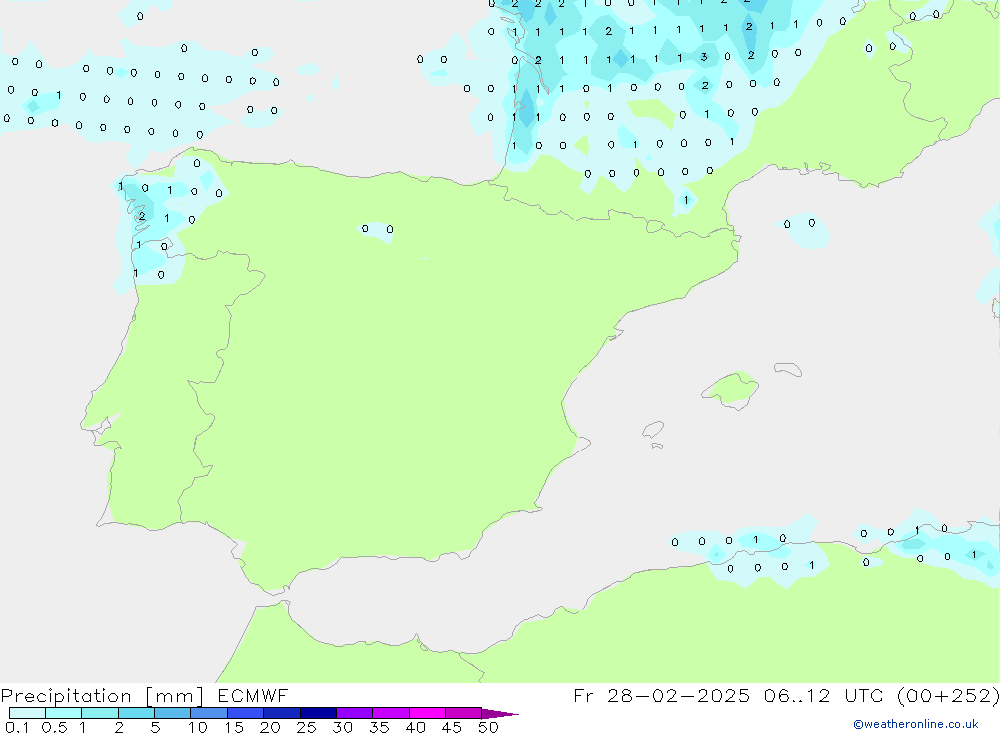
Task: Click legend label '0.1'
Action: 17,727
